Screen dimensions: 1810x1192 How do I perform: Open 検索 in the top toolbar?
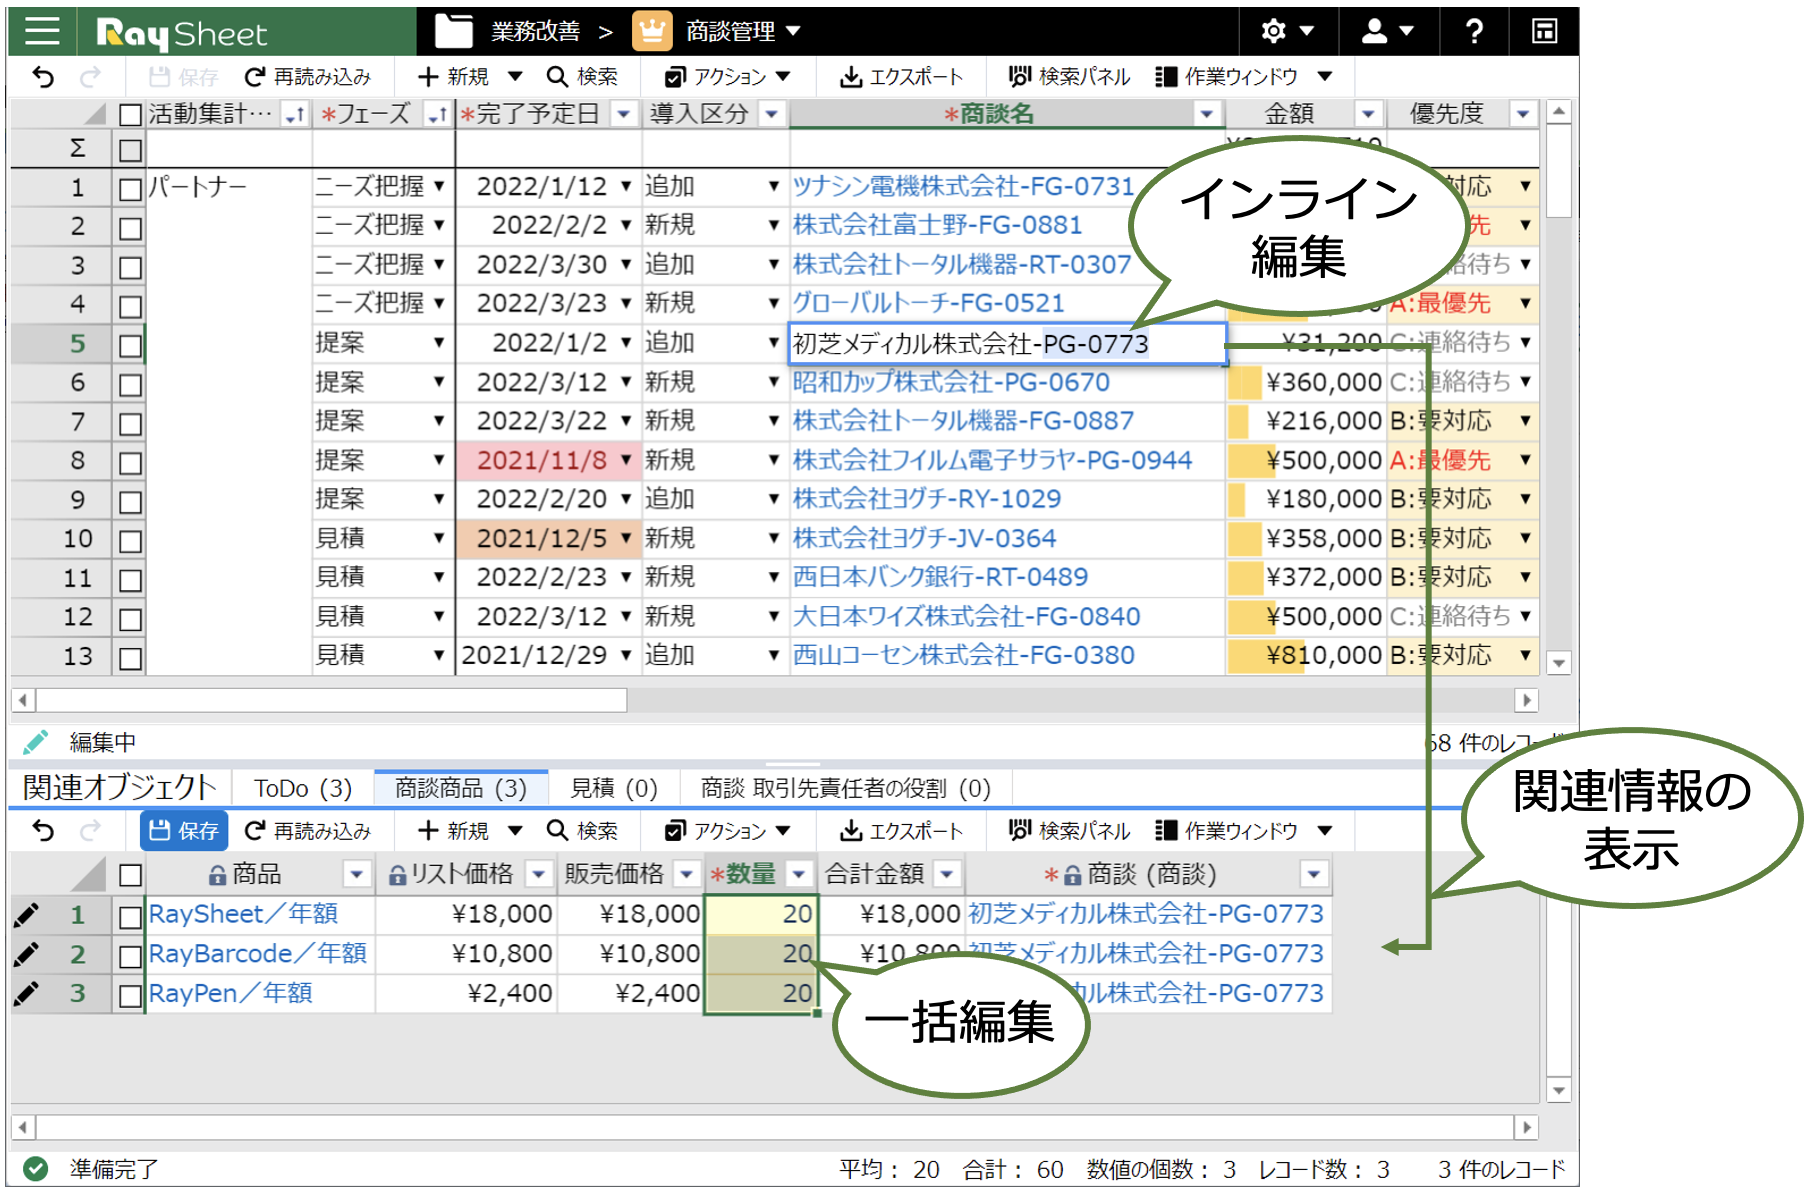pos(582,77)
